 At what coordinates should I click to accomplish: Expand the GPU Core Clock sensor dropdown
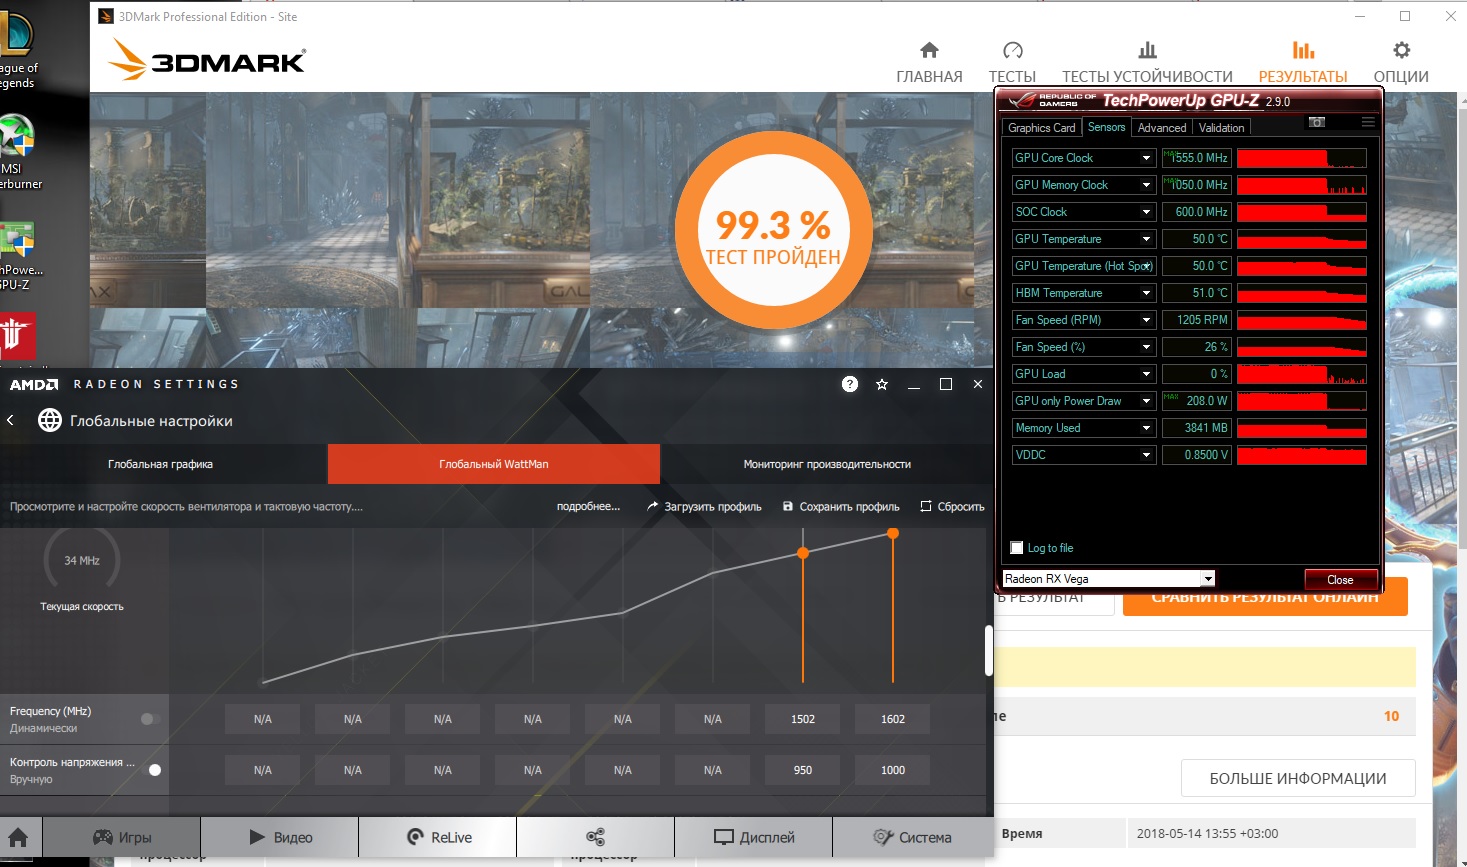pyautogui.click(x=1146, y=158)
